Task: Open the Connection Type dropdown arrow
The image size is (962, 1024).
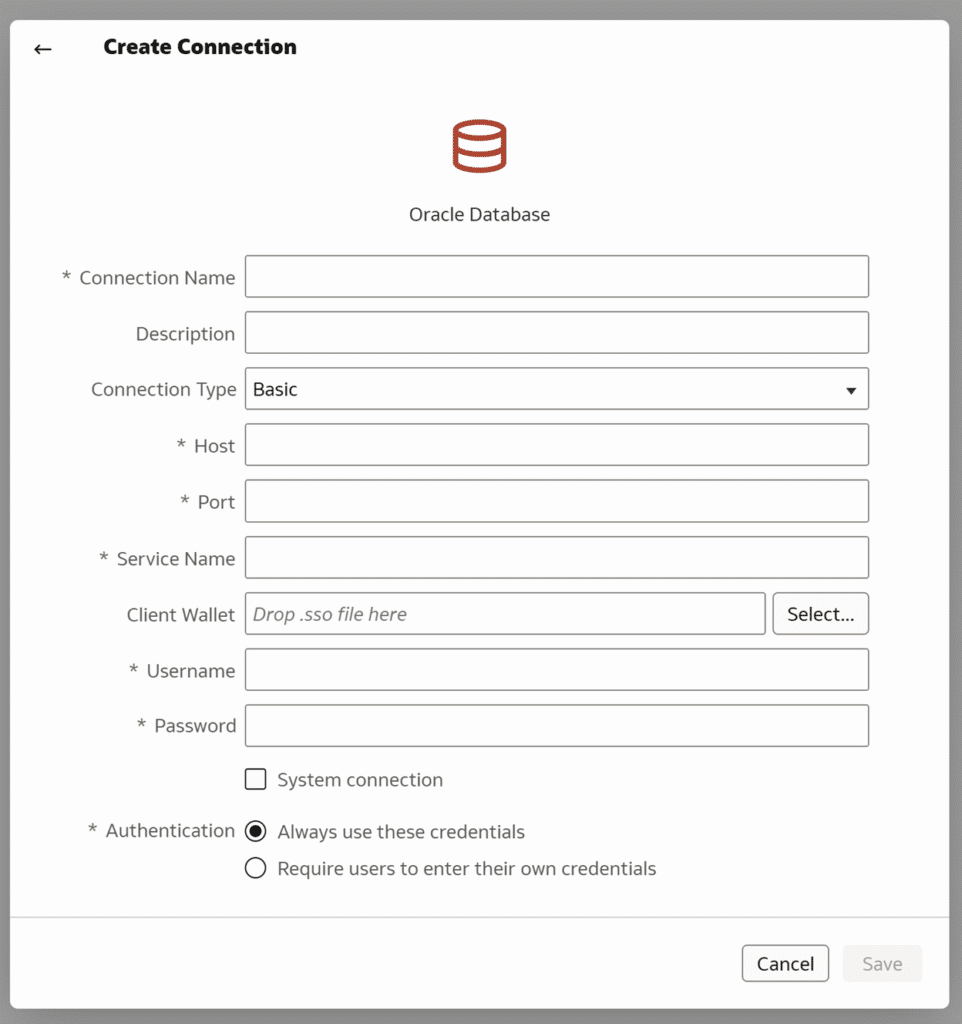Action: (850, 391)
